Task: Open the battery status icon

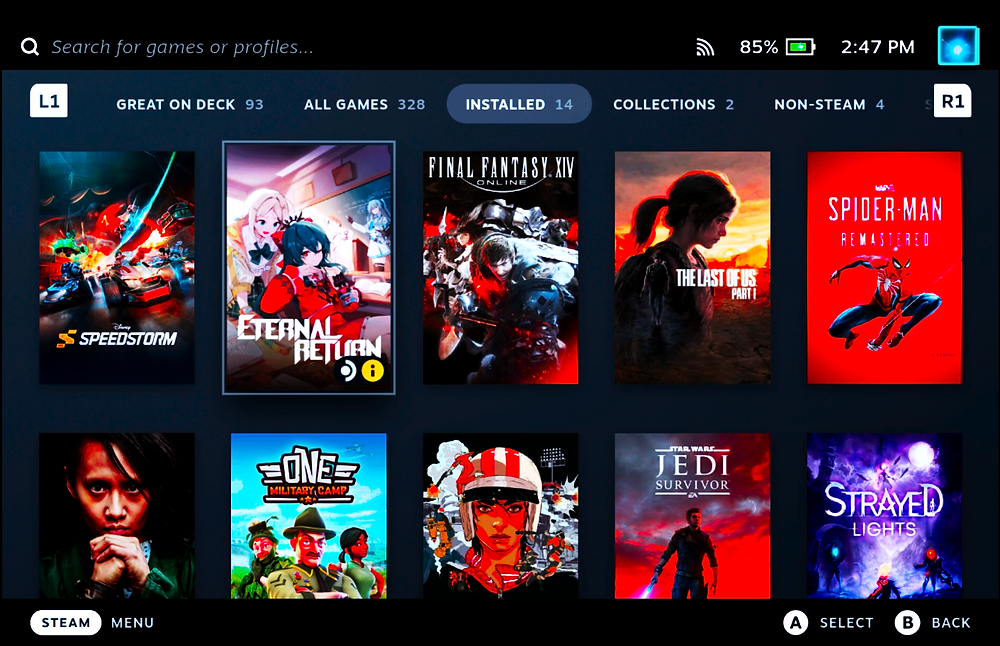Action: [x=800, y=47]
